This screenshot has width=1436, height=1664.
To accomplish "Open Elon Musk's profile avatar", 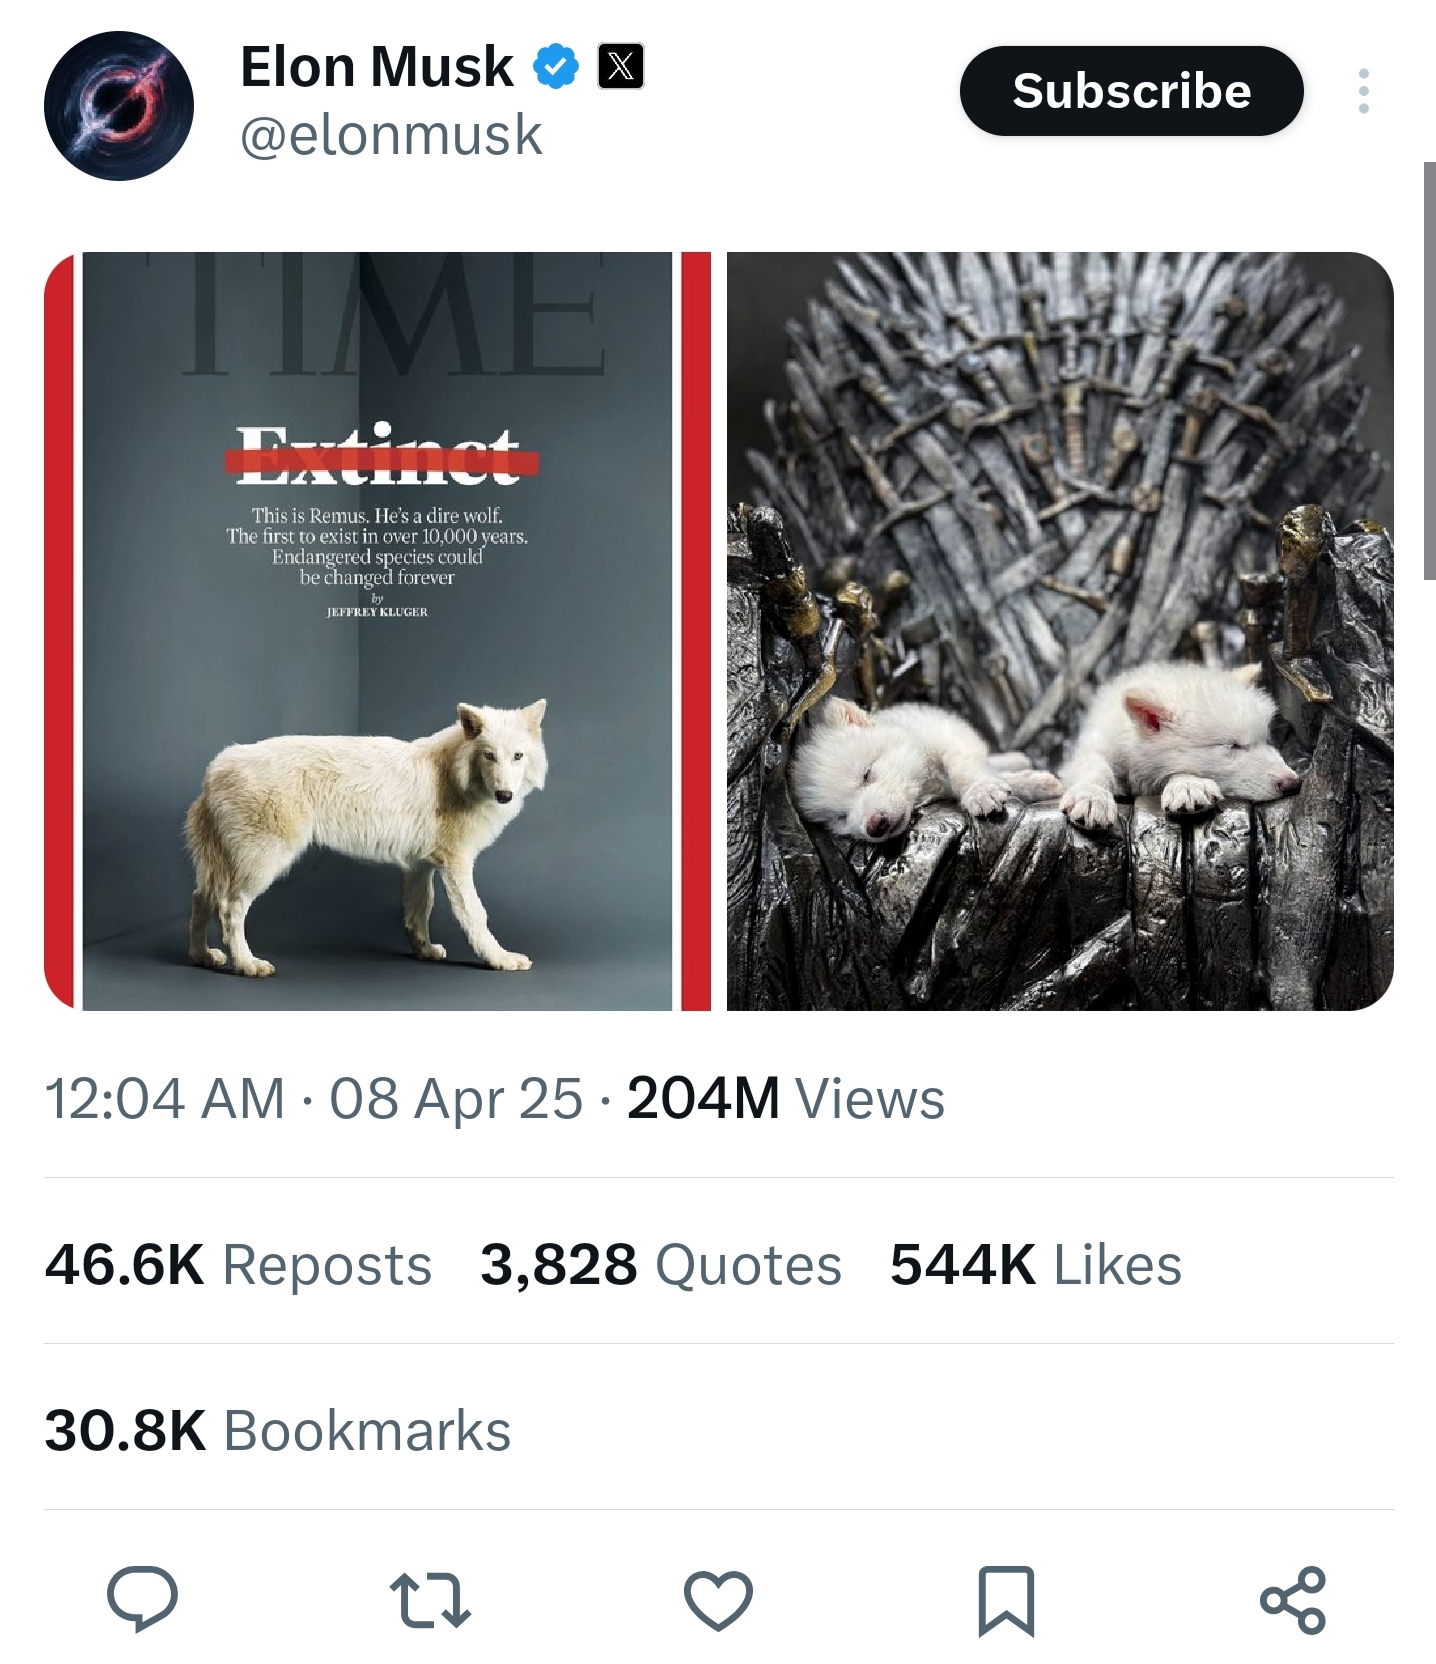I will click(118, 106).
